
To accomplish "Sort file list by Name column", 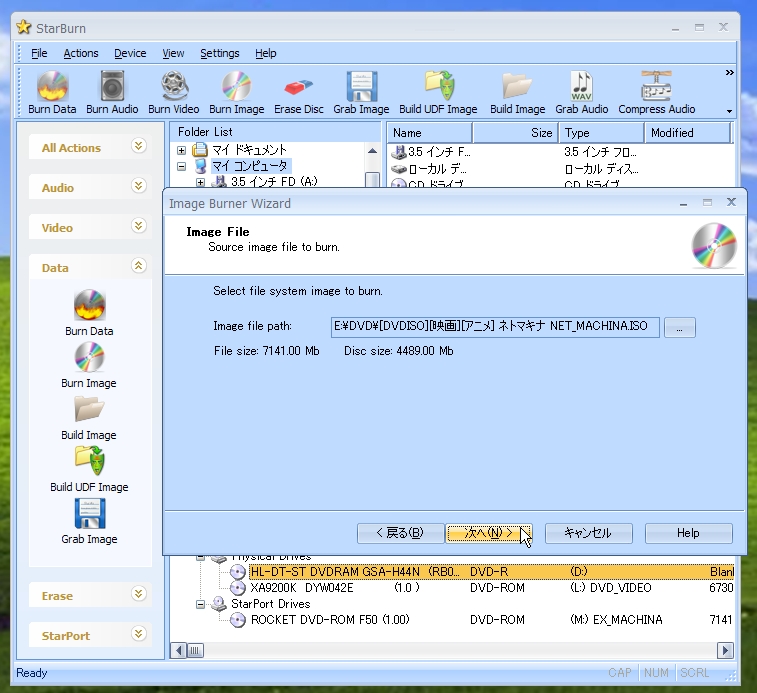I will pyautogui.click(x=429, y=133).
